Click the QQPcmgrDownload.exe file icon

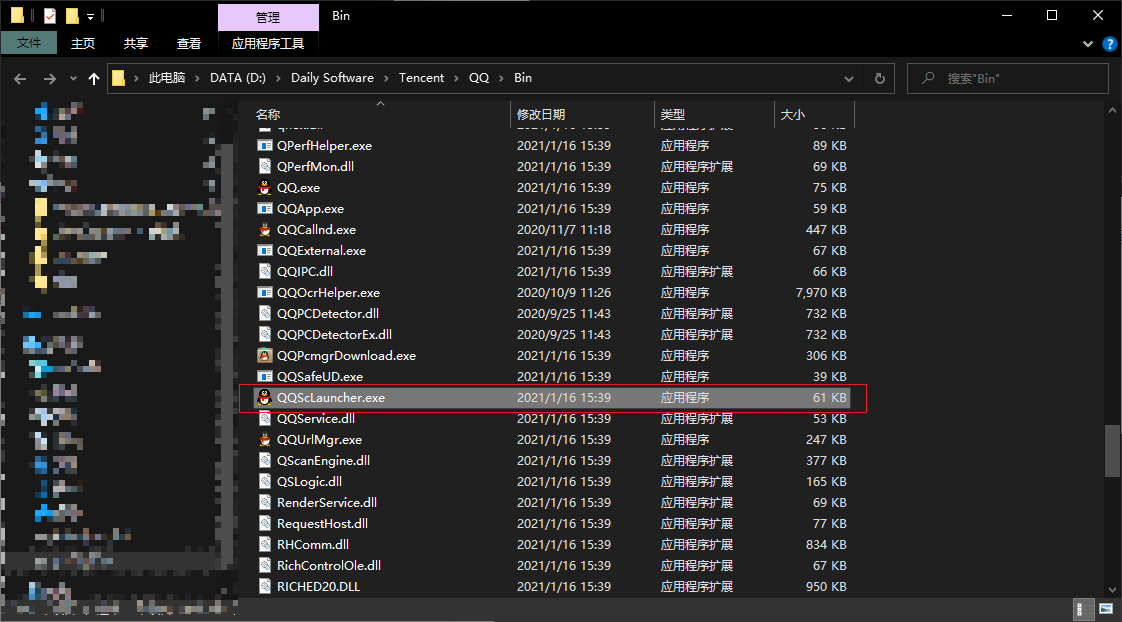coord(265,356)
